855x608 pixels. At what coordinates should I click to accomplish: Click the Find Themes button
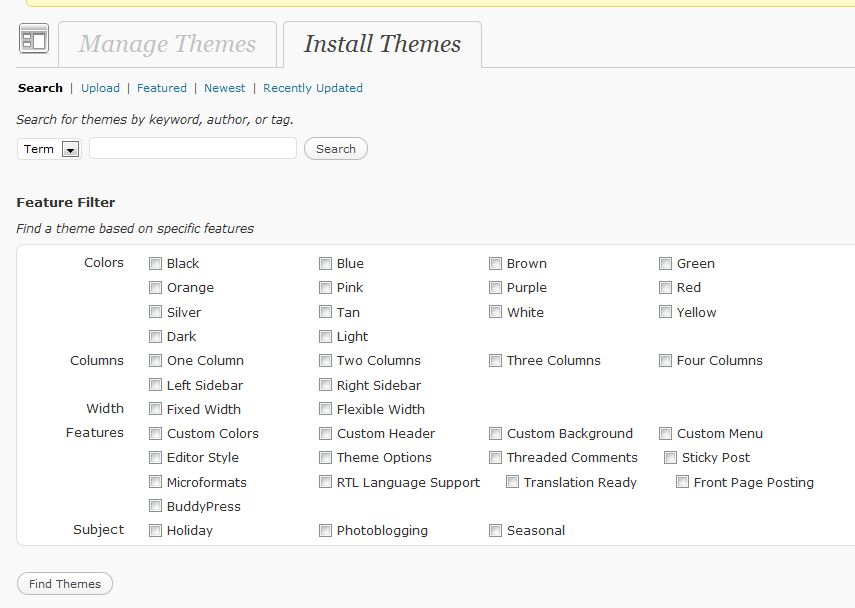click(x=65, y=584)
